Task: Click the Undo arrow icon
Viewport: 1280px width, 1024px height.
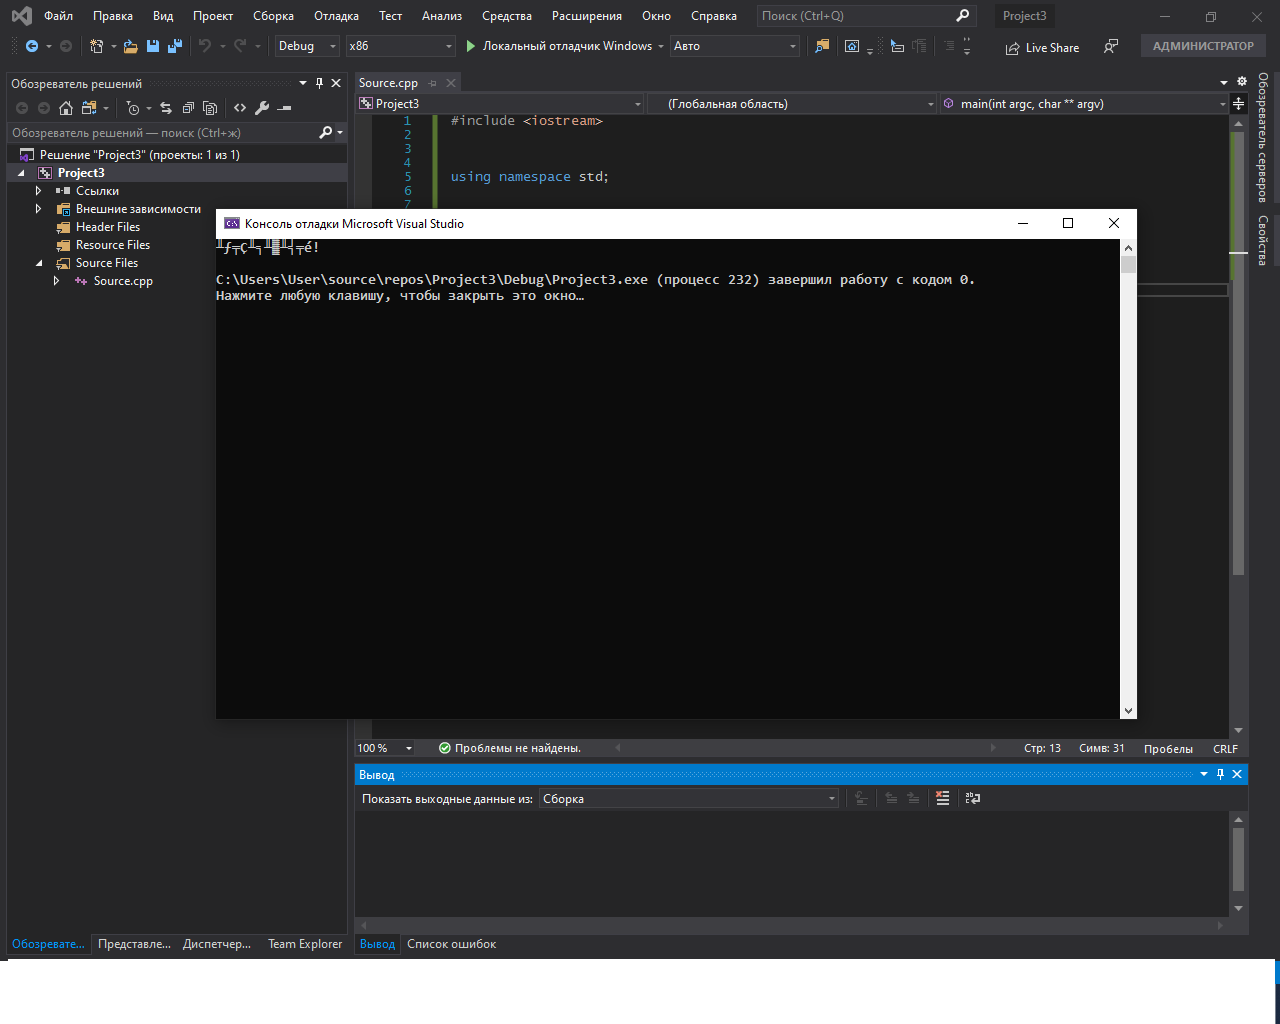Action: (x=205, y=46)
